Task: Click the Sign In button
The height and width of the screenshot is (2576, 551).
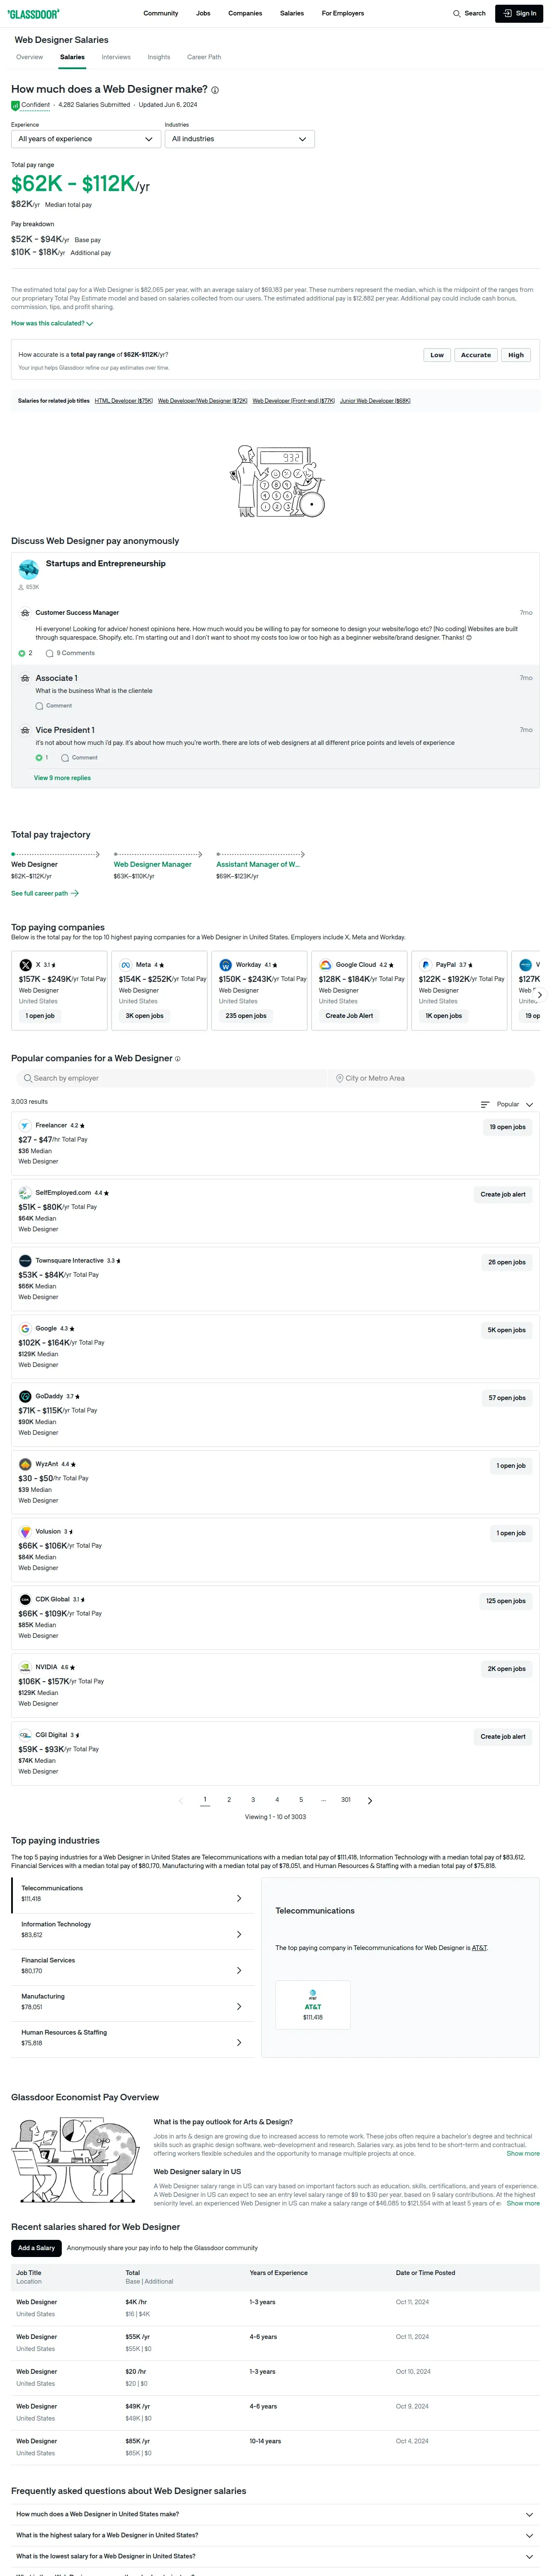Action: pyautogui.click(x=520, y=14)
